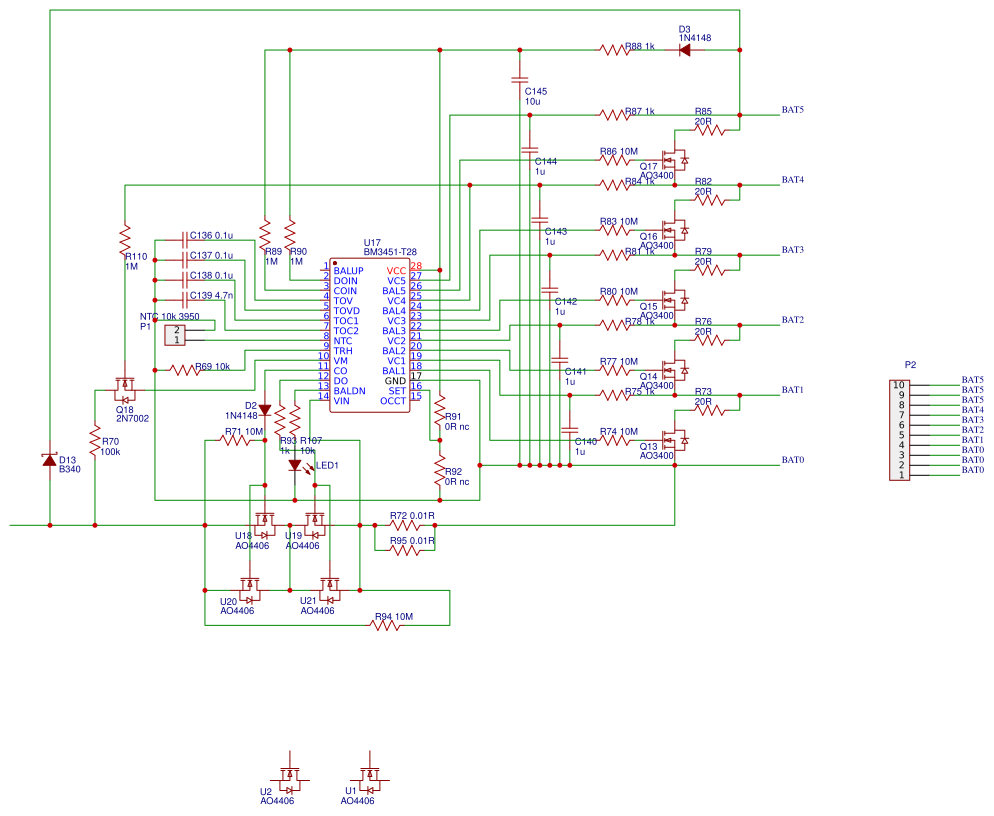Select the BAT2 net label beside R76
The height and width of the screenshot is (816, 994).
click(792, 320)
